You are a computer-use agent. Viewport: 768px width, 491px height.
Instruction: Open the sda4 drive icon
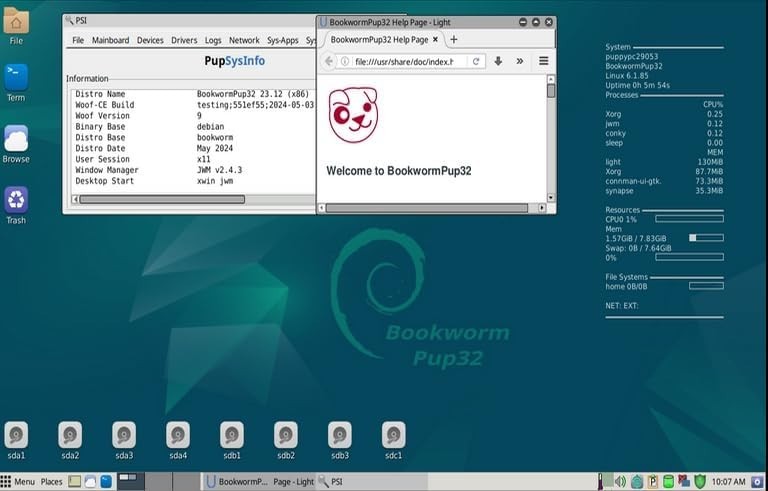tap(178, 435)
